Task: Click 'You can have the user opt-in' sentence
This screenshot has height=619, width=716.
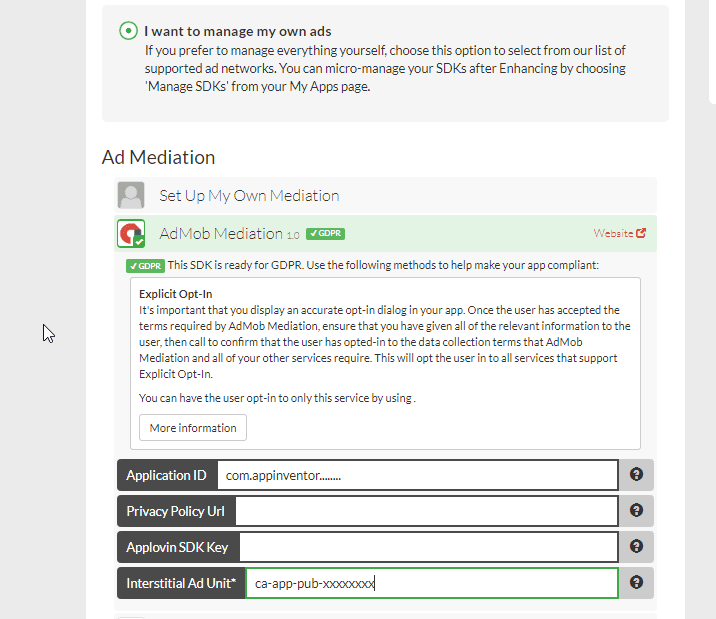Action: (277, 398)
